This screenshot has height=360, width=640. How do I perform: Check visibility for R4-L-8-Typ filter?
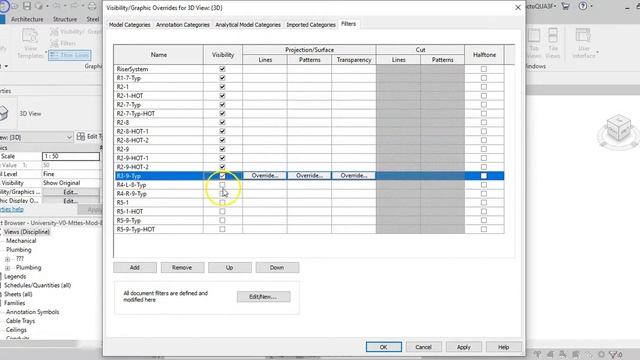[222, 185]
